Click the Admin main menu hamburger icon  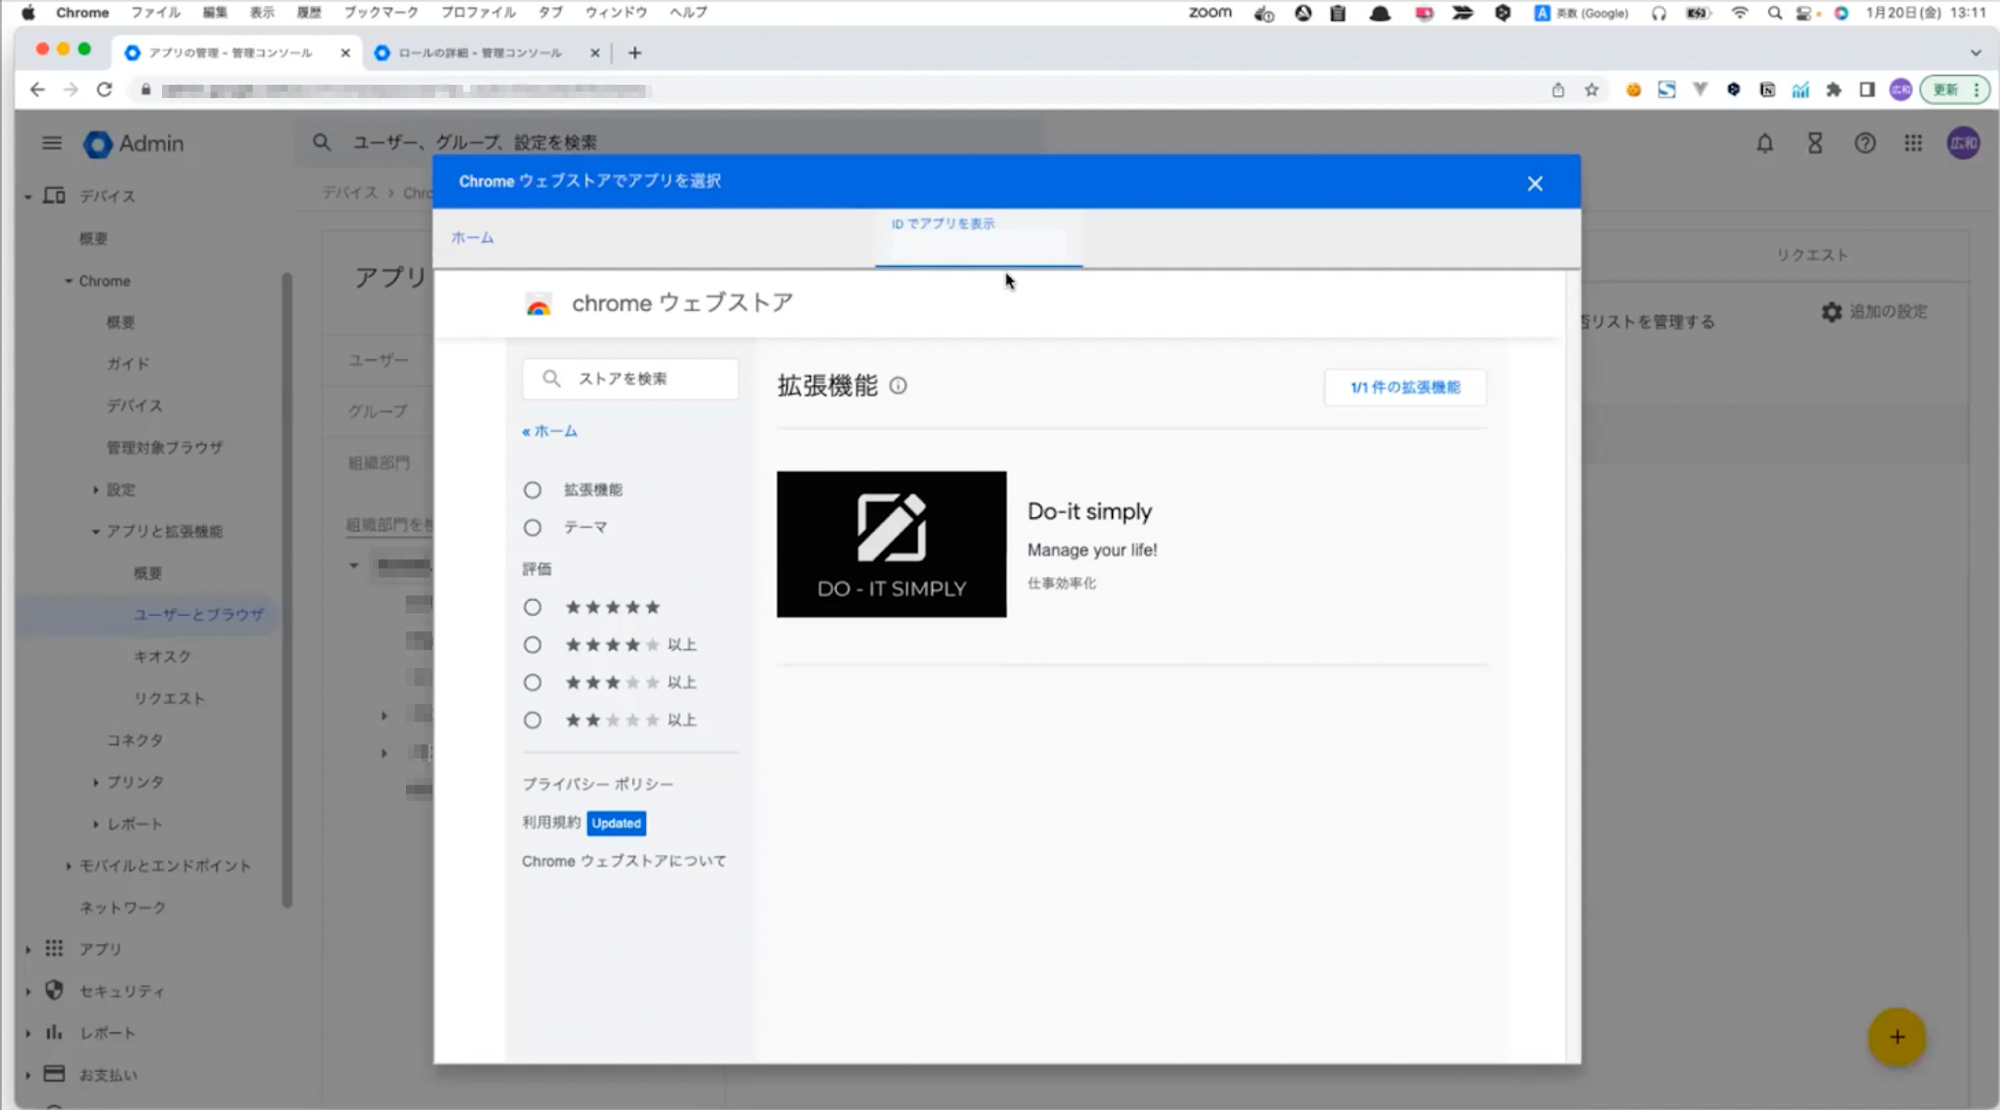coord(52,143)
